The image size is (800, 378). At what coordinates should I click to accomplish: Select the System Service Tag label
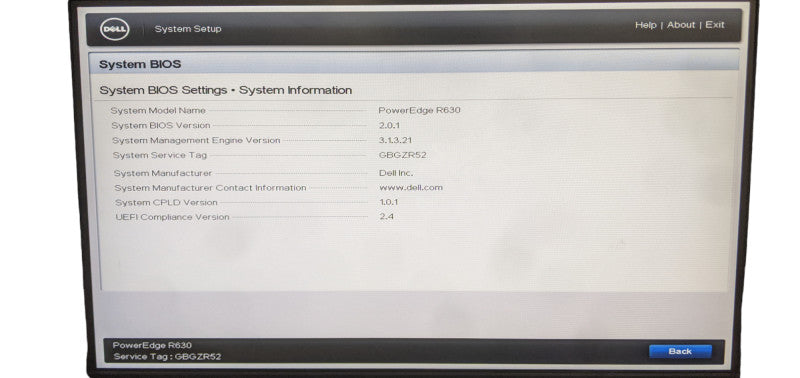tap(160, 155)
